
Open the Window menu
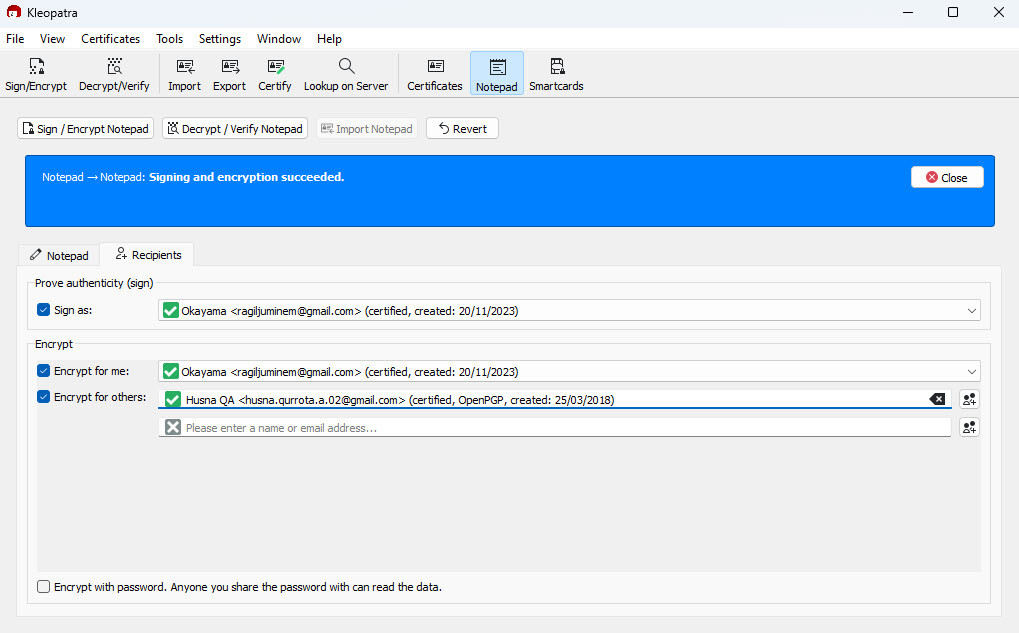coord(279,39)
